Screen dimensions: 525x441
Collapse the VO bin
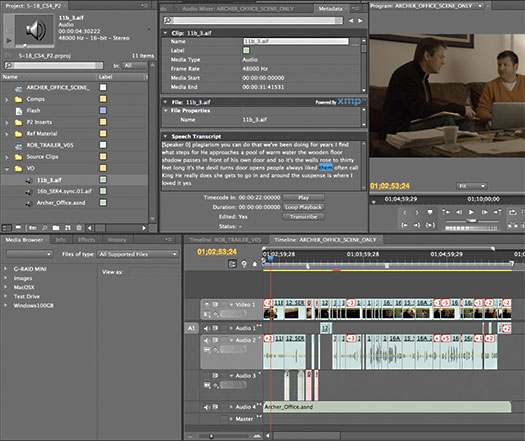click(7, 169)
